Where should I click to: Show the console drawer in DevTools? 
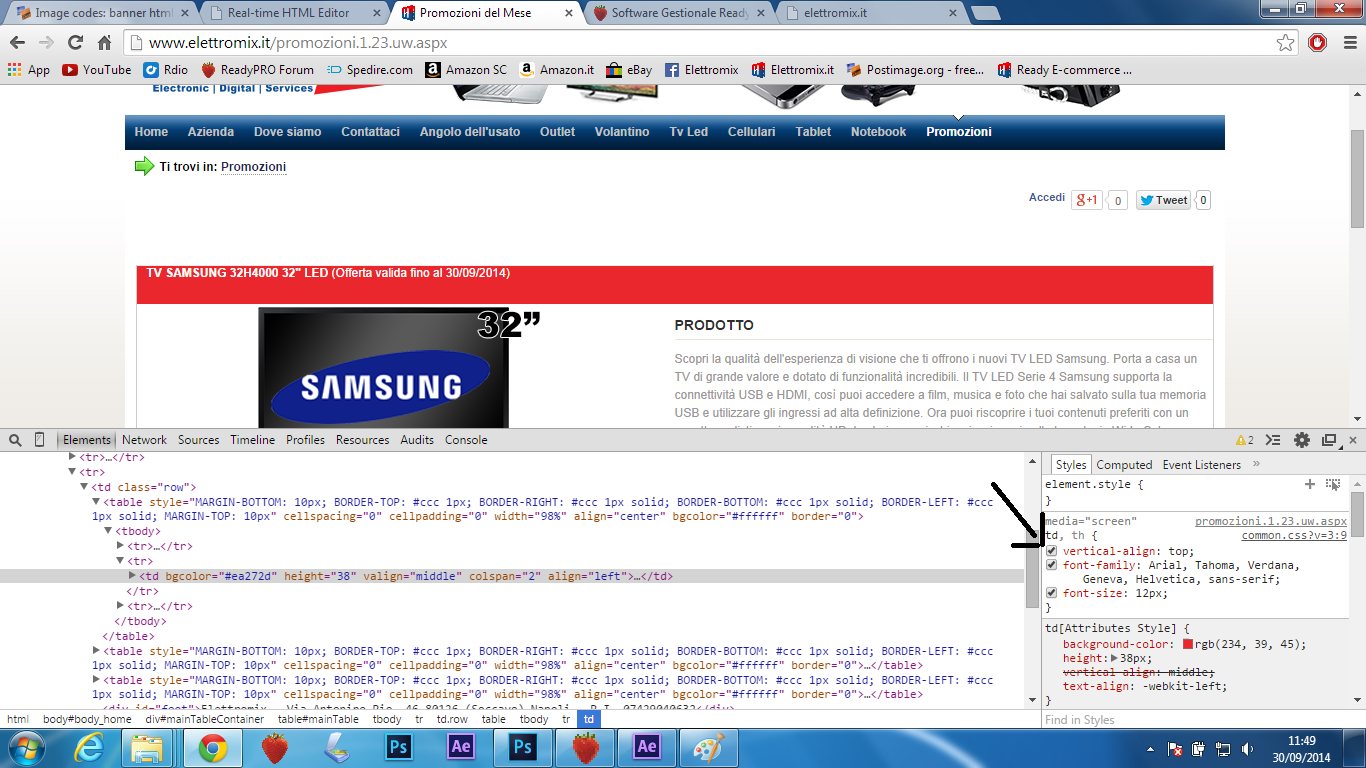[x=1273, y=440]
